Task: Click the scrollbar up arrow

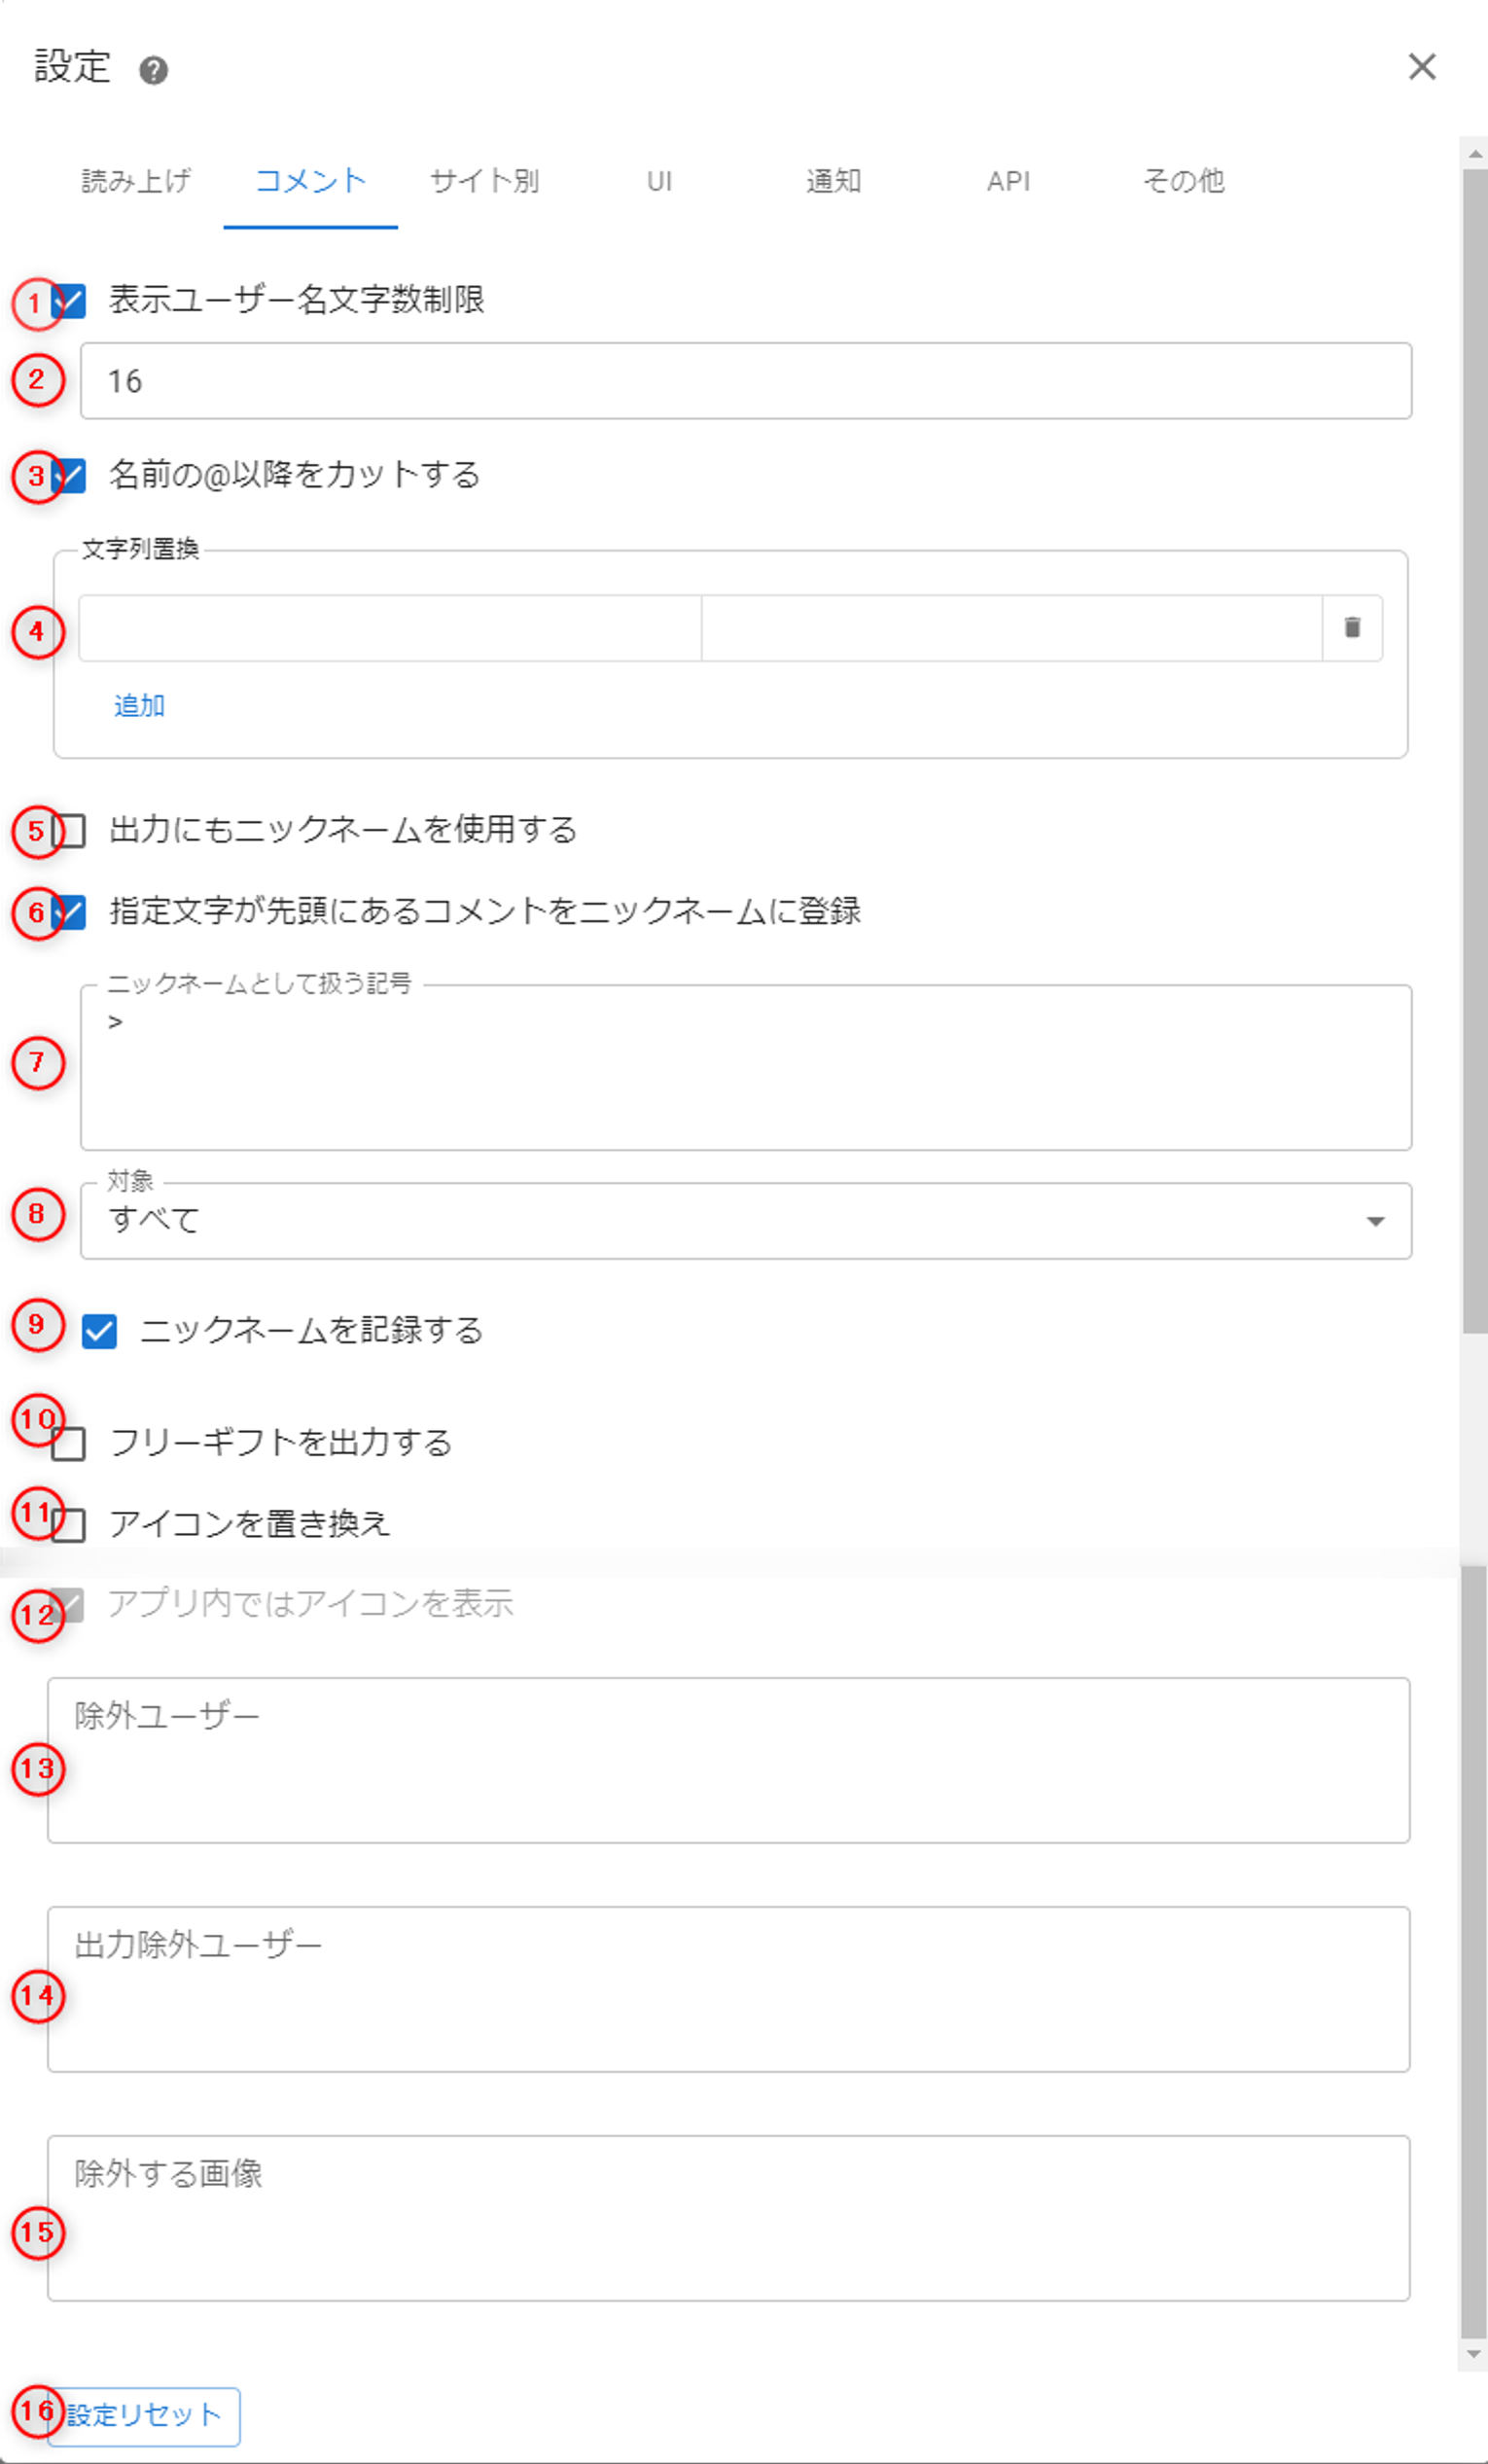Action: tap(1473, 154)
